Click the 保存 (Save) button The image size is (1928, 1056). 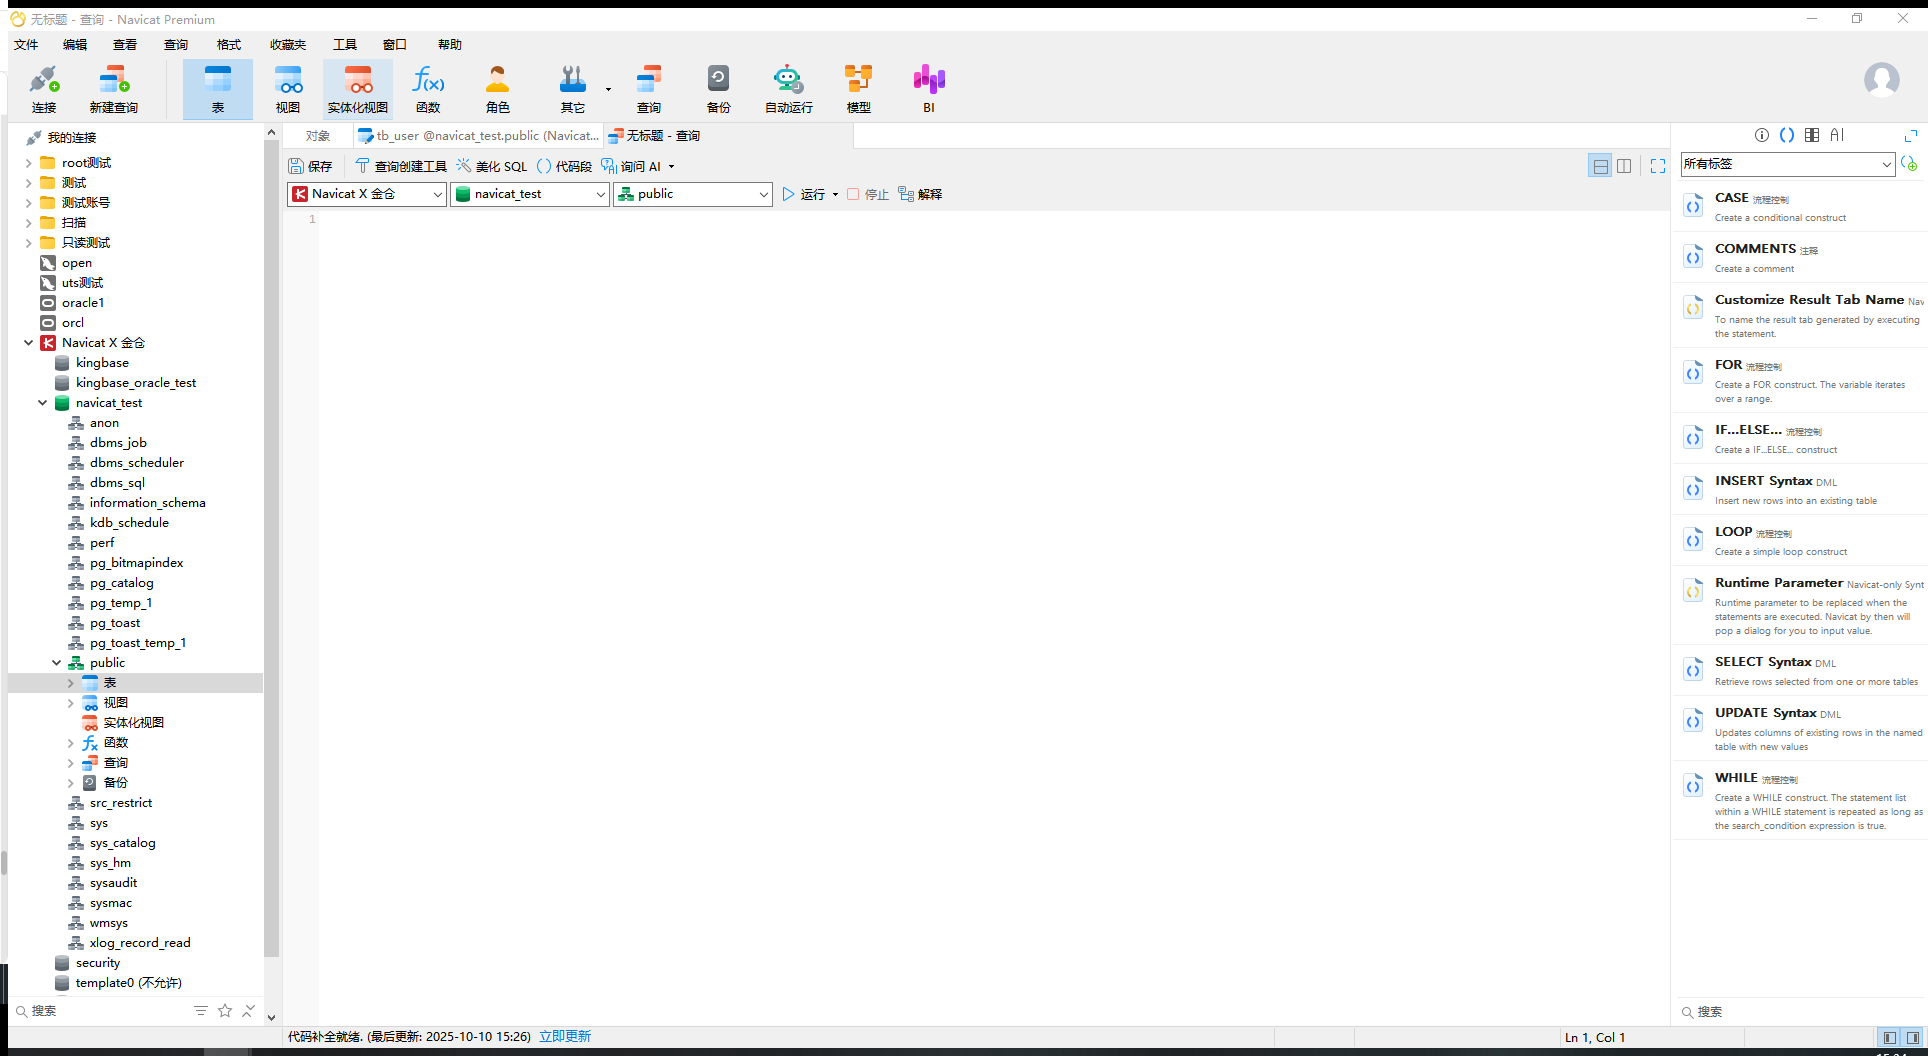coord(310,166)
